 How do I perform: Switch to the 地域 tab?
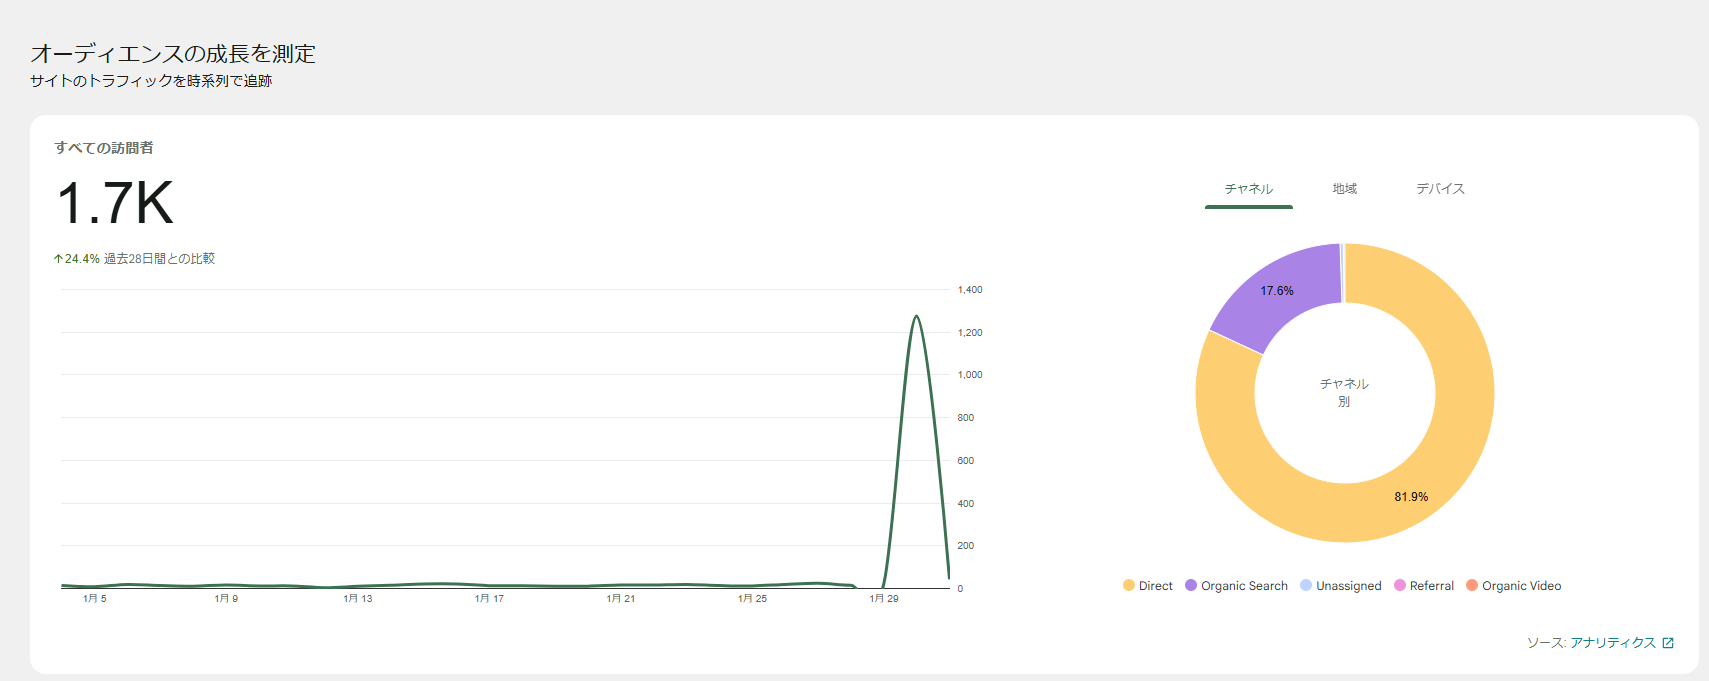coord(1344,189)
